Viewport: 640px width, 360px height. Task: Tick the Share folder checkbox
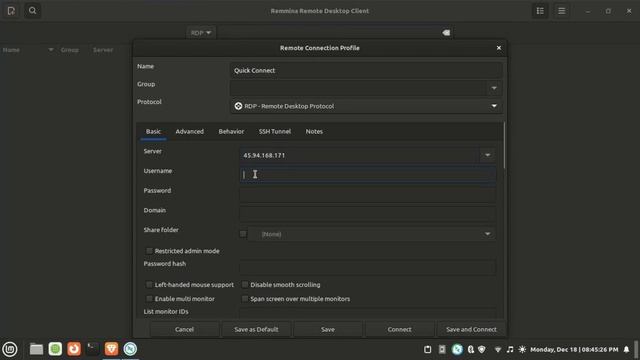pos(243,234)
